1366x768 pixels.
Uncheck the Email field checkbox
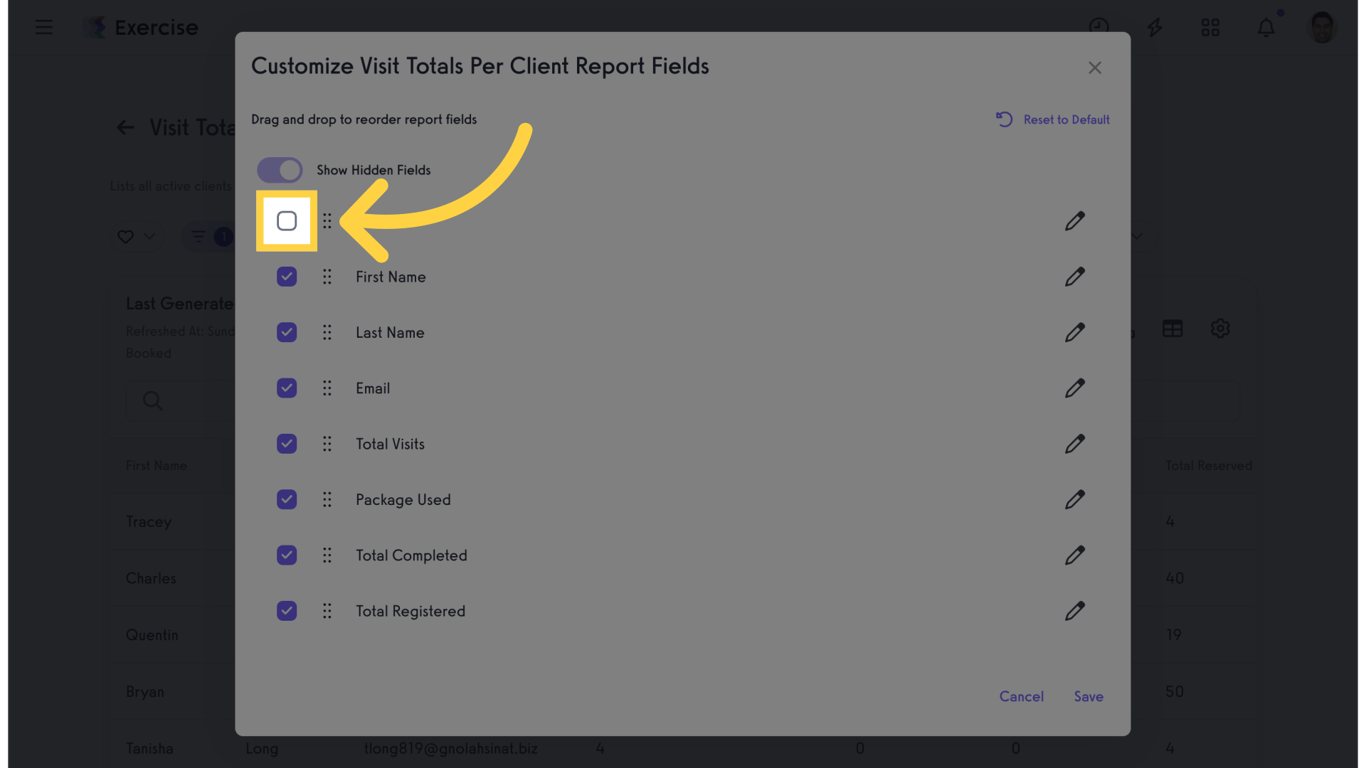(x=287, y=388)
